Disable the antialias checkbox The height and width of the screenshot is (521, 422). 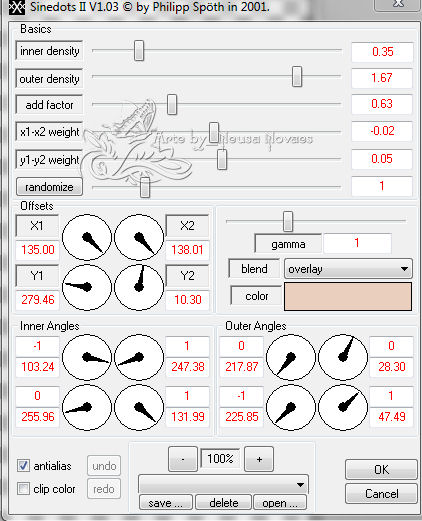click(x=23, y=465)
